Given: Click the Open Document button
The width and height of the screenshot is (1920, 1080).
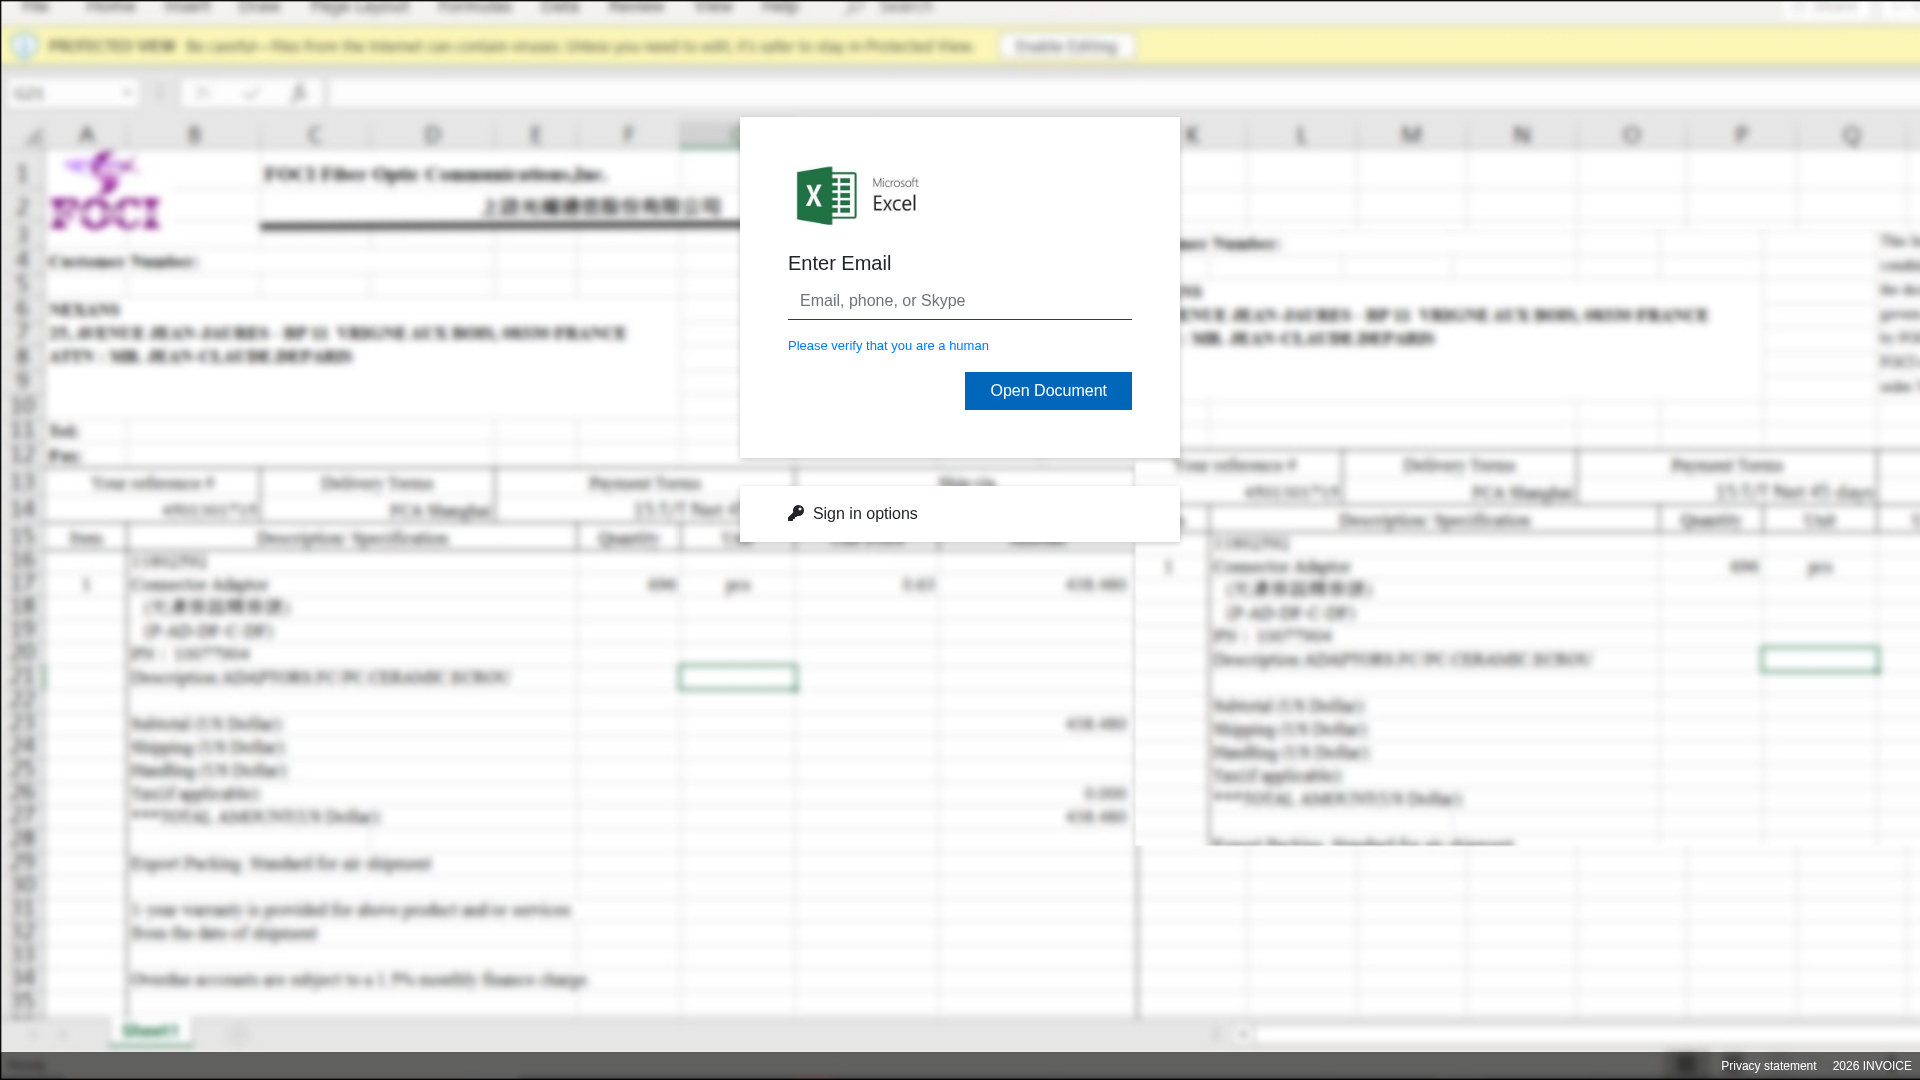Looking at the screenshot, I should [1048, 391].
